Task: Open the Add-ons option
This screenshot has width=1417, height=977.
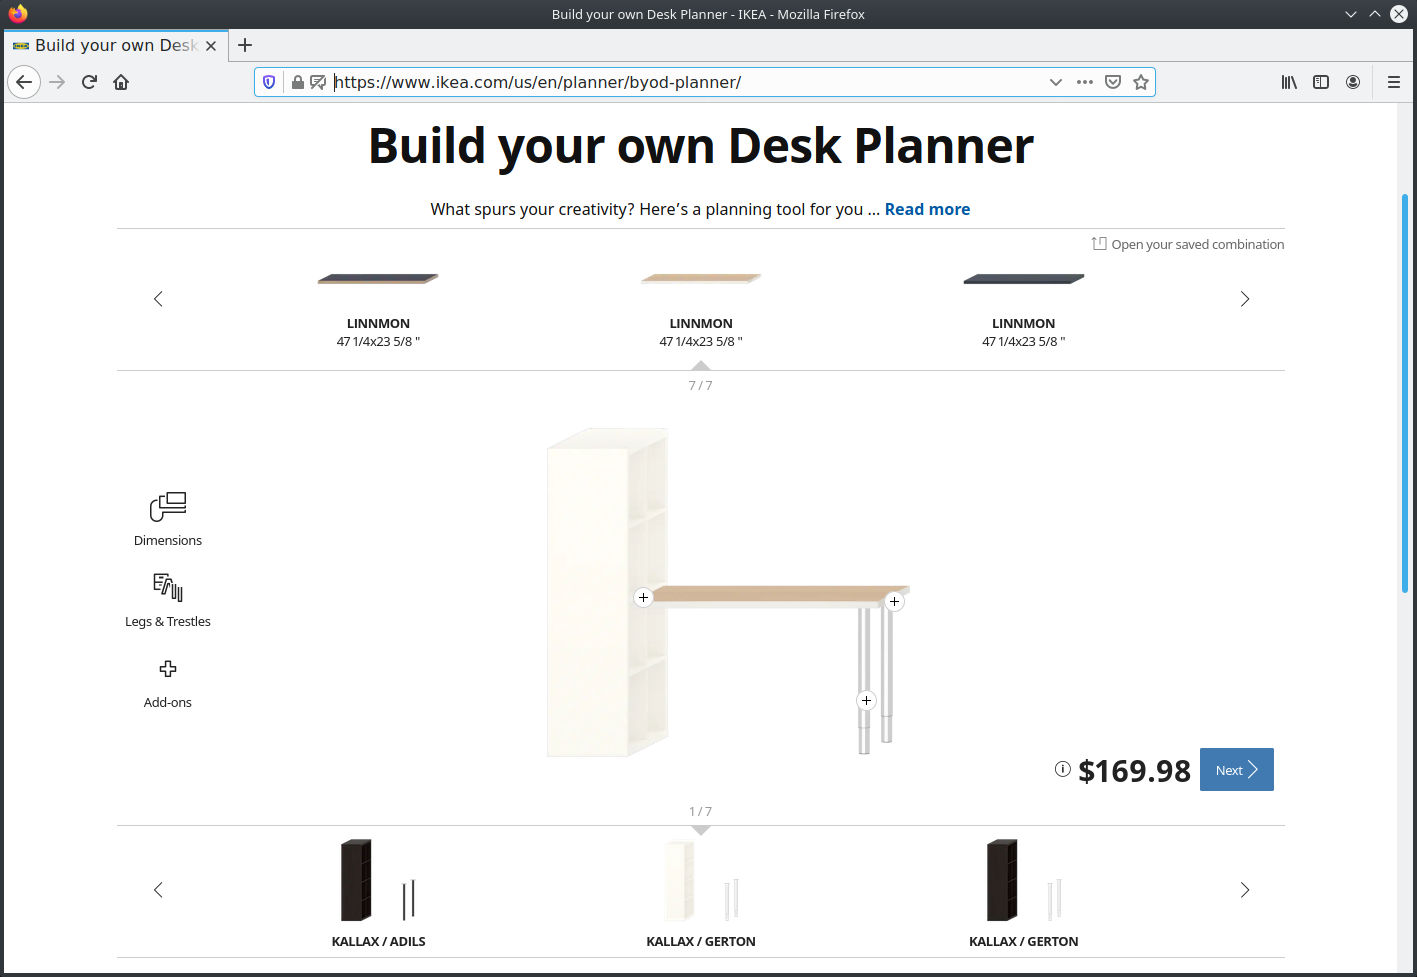Action: click(x=168, y=683)
